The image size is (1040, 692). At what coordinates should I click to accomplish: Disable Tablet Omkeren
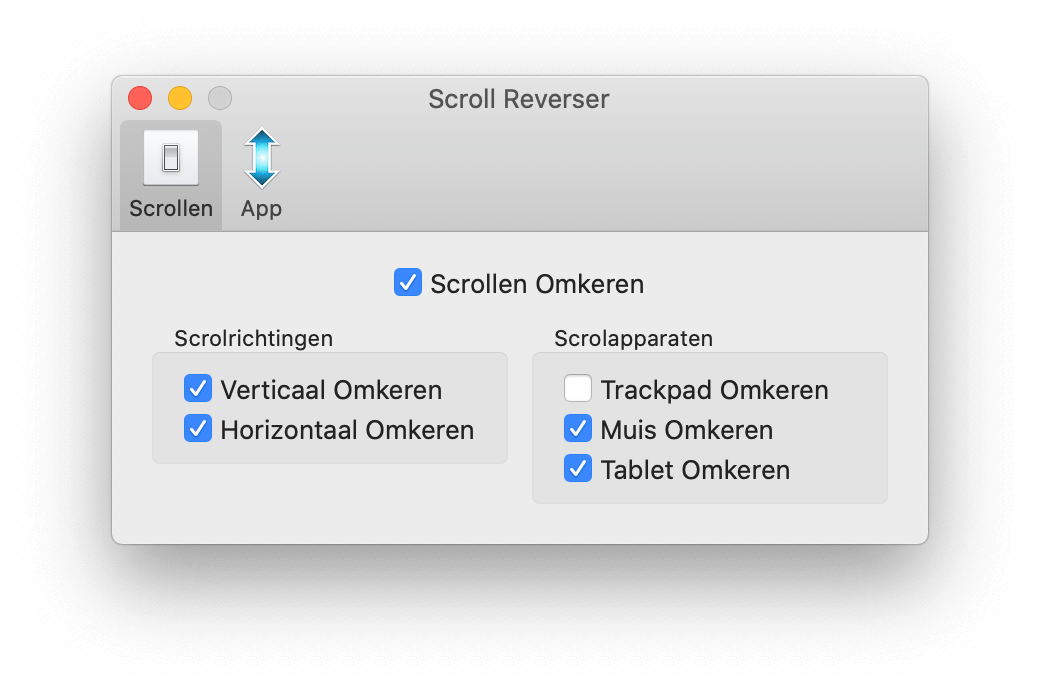[x=577, y=468]
